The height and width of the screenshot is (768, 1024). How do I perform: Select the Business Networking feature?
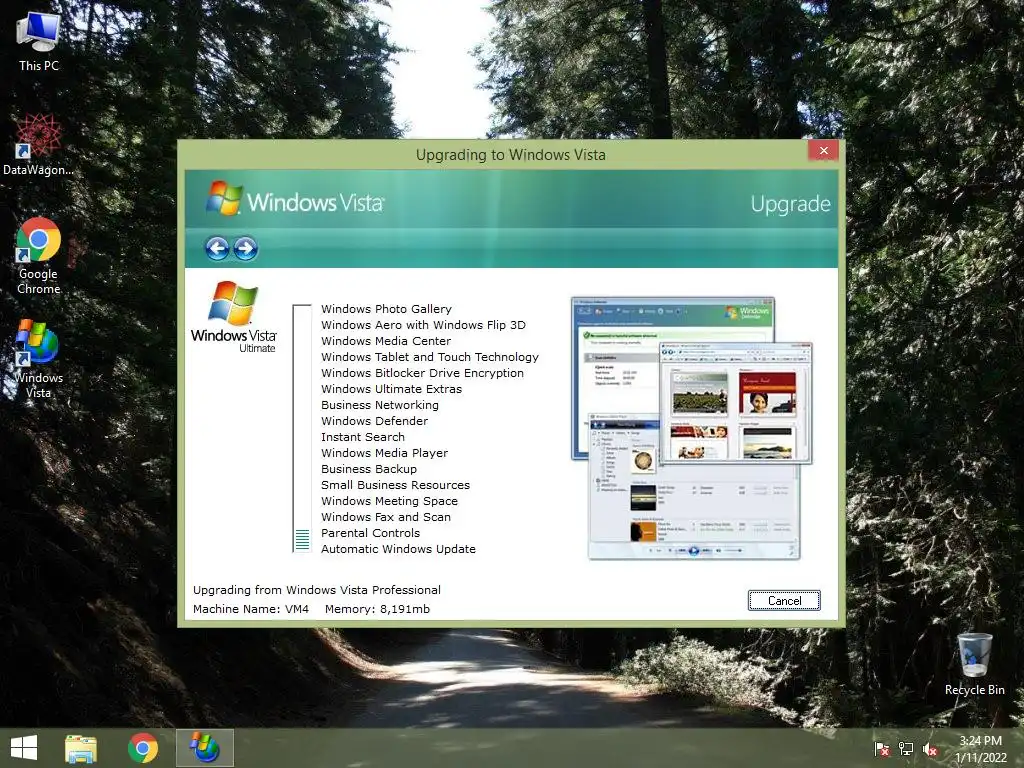tap(379, 405)
